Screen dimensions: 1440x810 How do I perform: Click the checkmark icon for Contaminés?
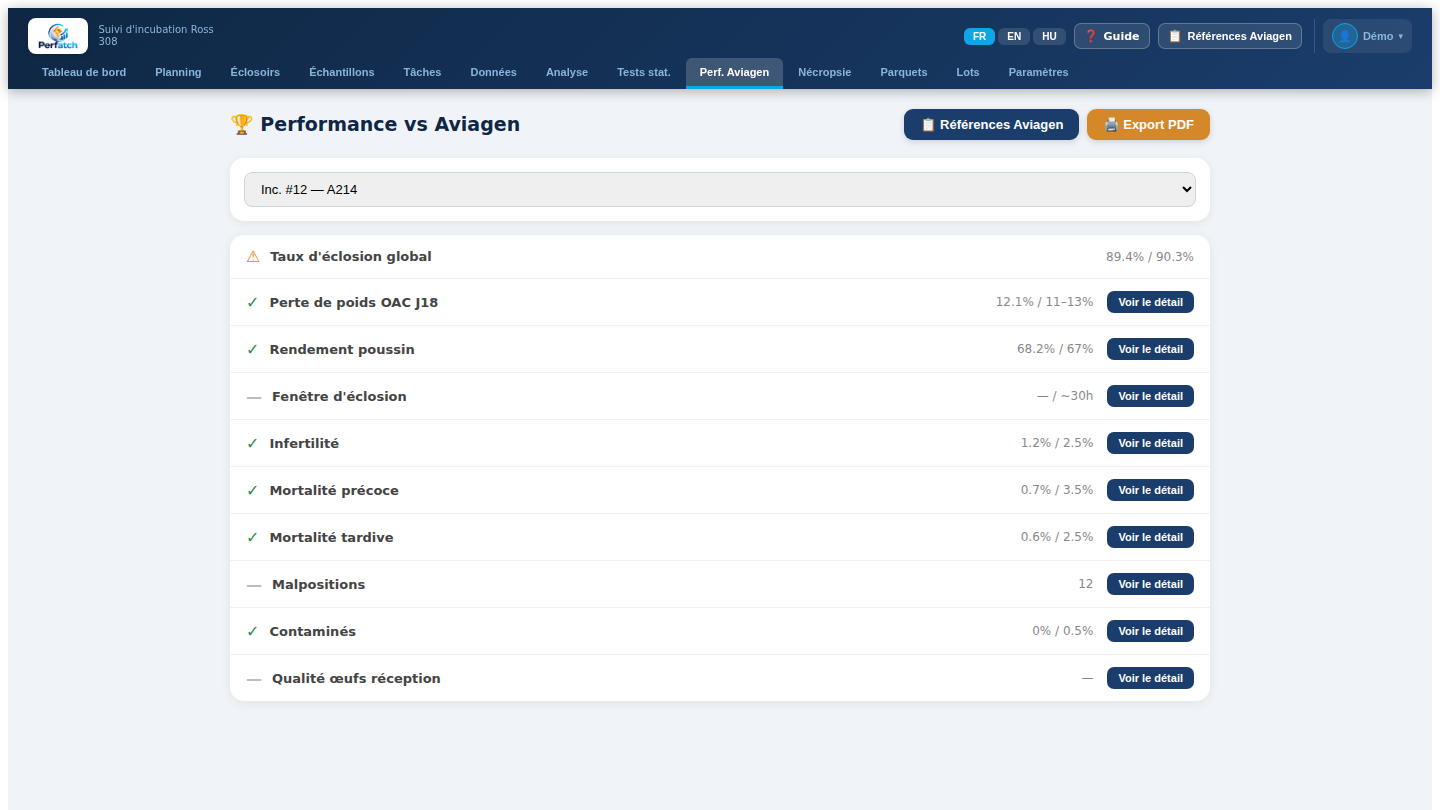[x=253, y=631]
